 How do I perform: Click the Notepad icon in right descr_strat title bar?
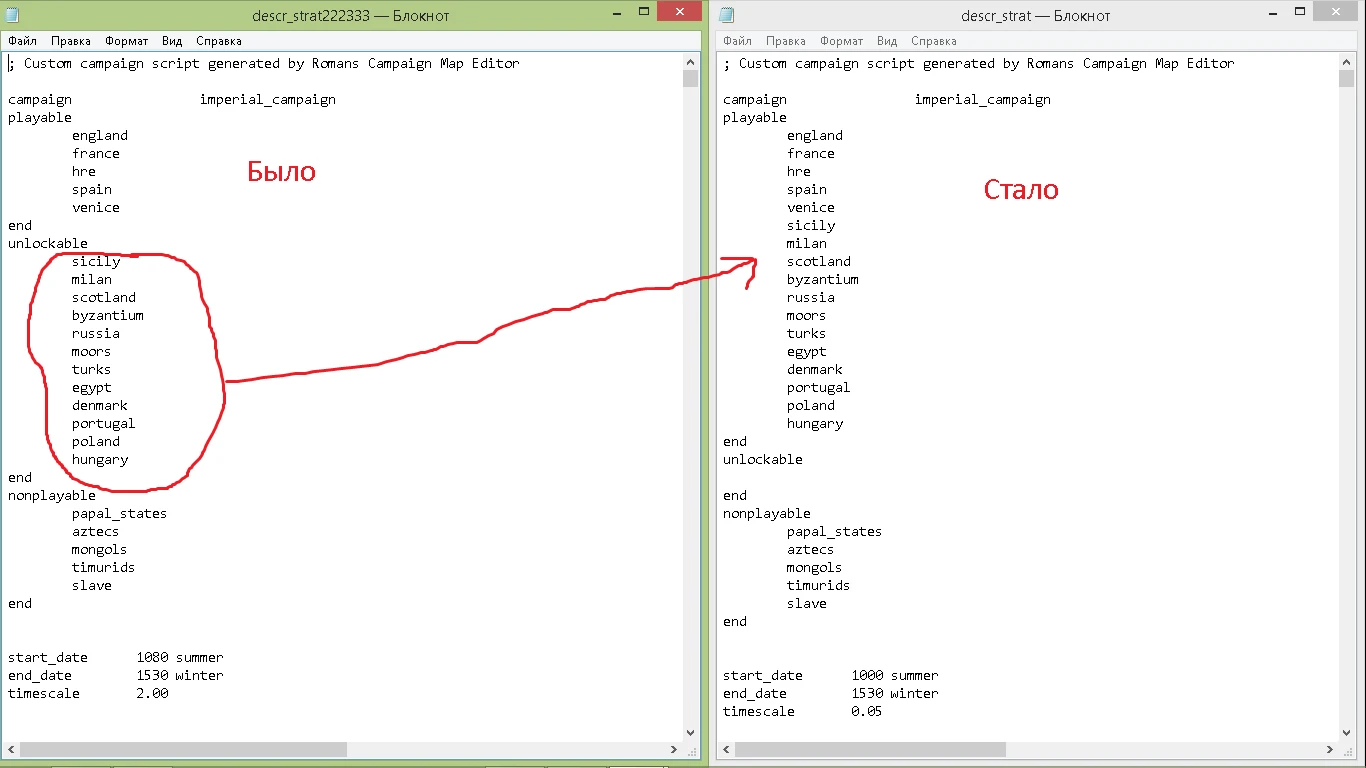pos(727,15)
